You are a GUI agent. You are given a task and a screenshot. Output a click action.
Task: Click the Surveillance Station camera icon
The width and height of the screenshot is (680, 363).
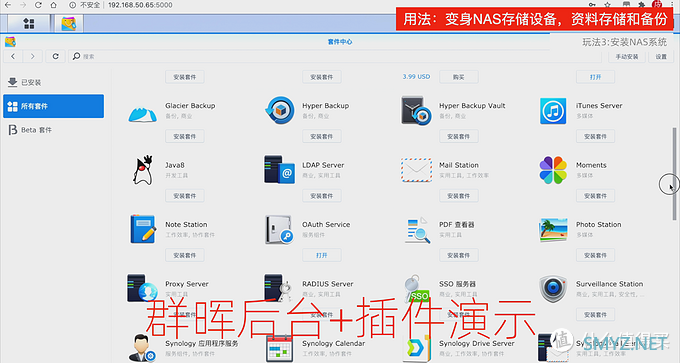[x=553, y=288]
